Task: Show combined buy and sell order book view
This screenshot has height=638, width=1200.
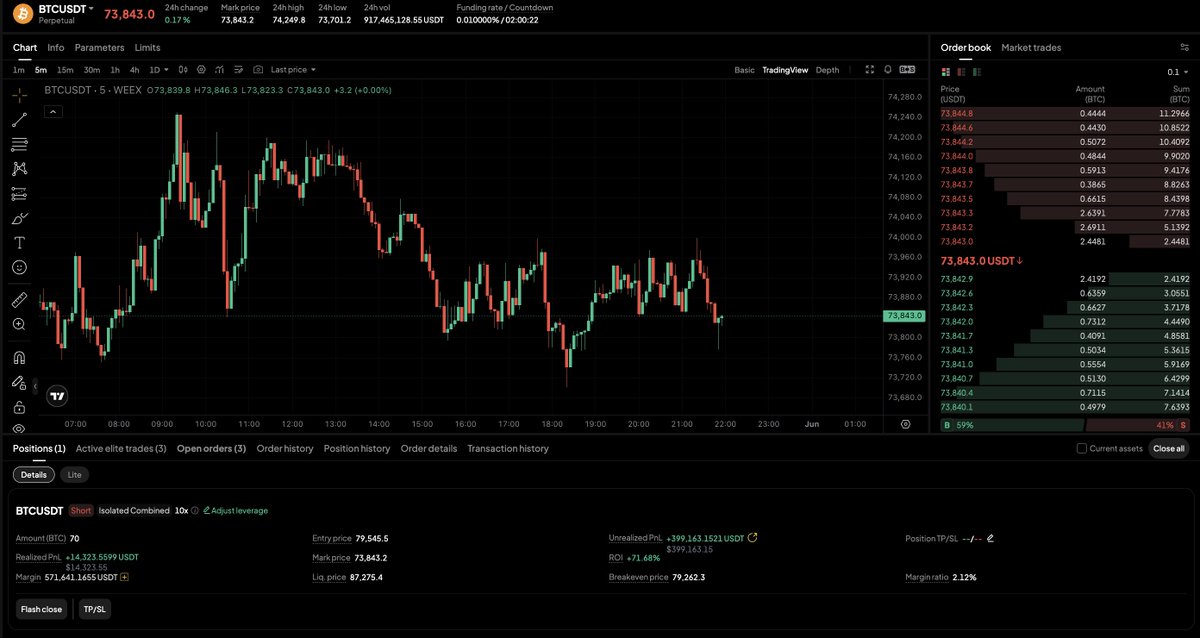Action: (948, 72)
